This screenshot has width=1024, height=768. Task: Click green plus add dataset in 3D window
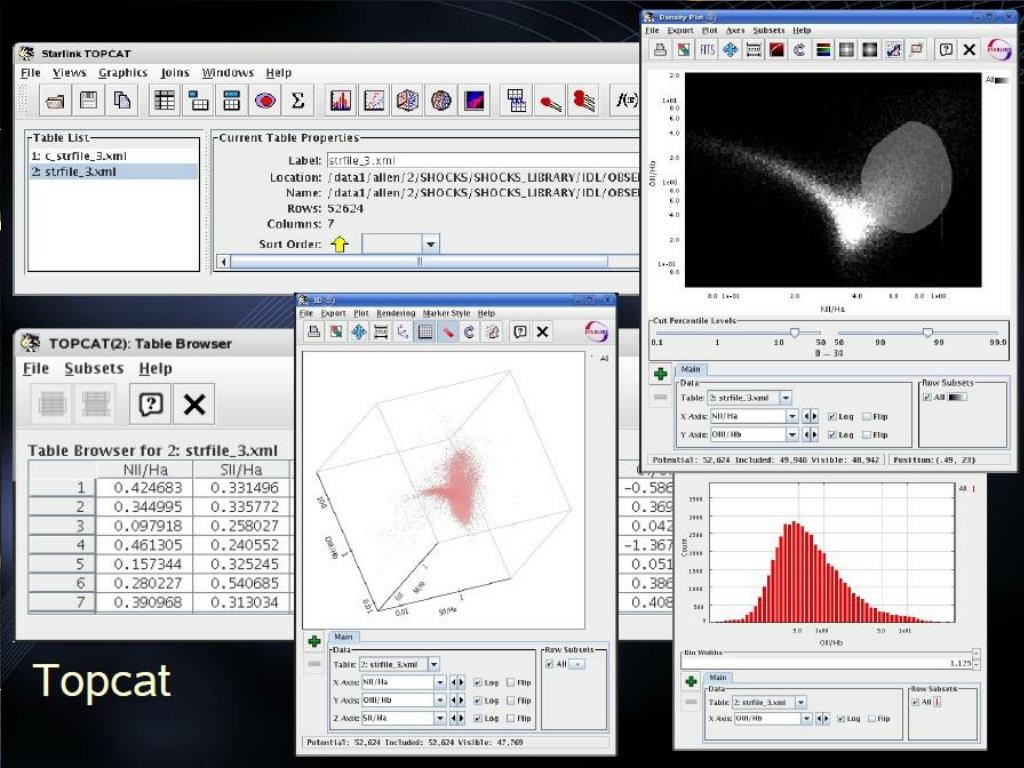tap(314, 641)
